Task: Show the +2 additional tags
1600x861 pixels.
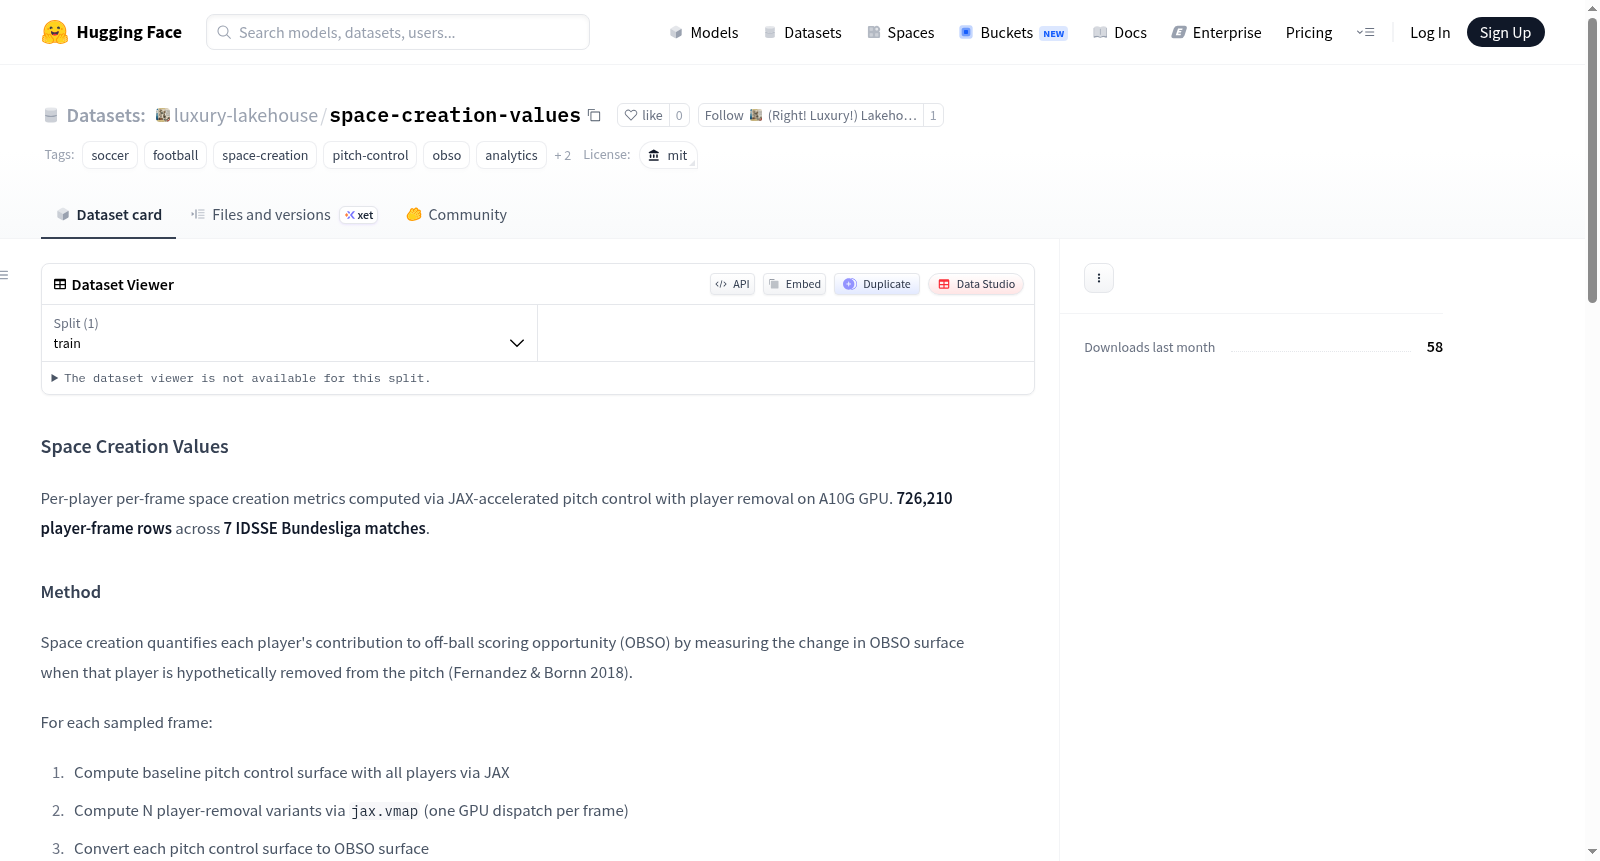Action: tap(563, 155)
